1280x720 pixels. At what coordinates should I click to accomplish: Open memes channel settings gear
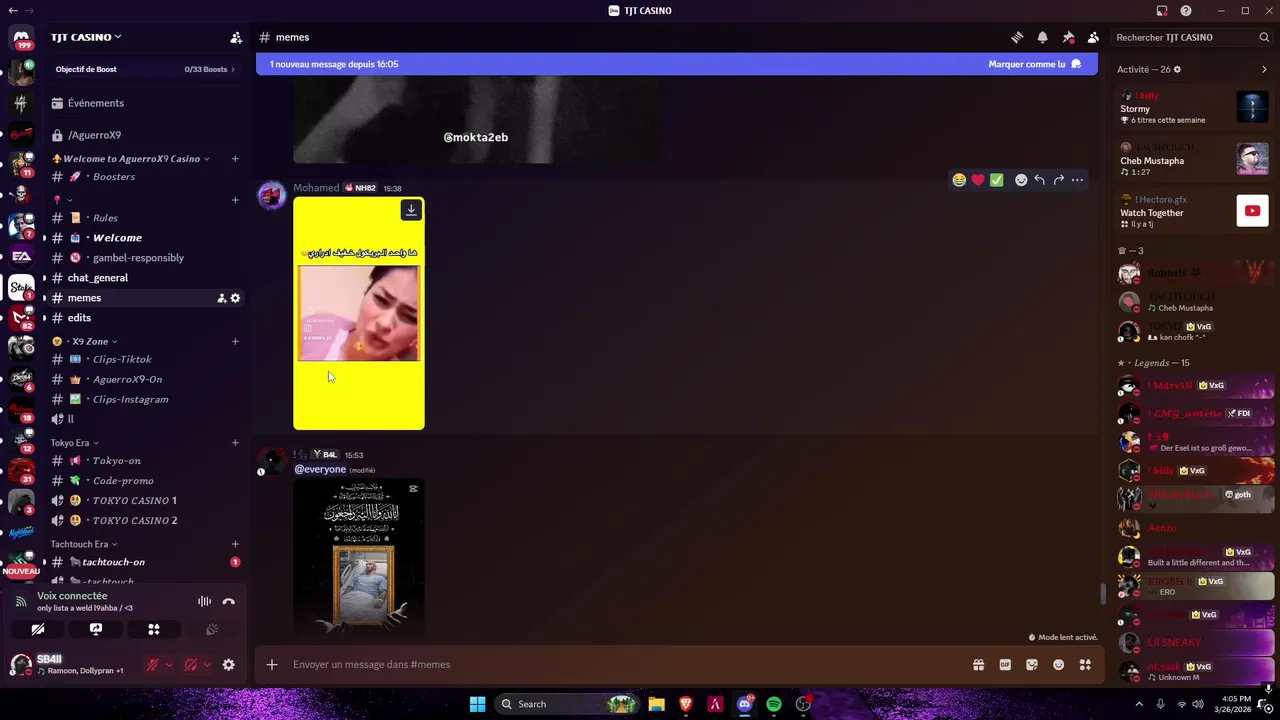coord(235,298)
